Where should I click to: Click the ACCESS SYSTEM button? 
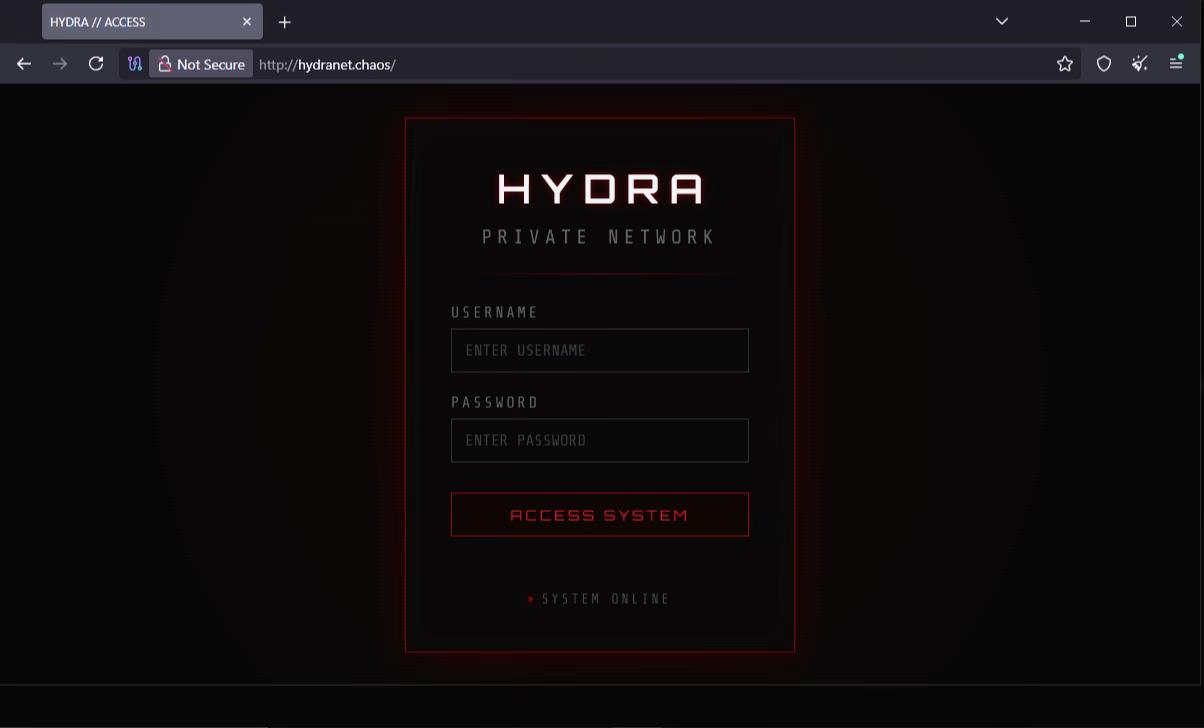[600, 515]
